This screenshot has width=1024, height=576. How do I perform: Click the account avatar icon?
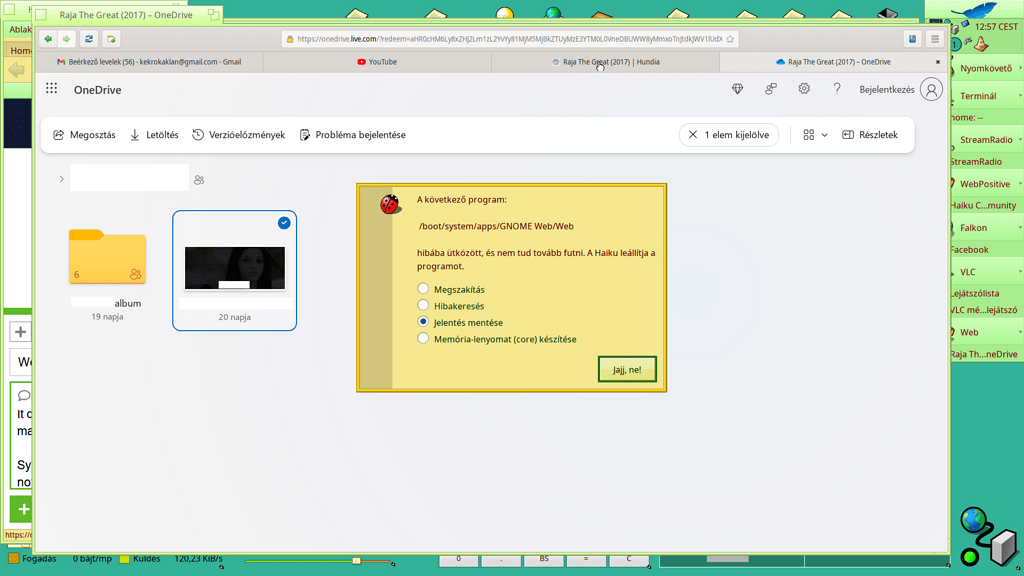(x=931, y=89)
